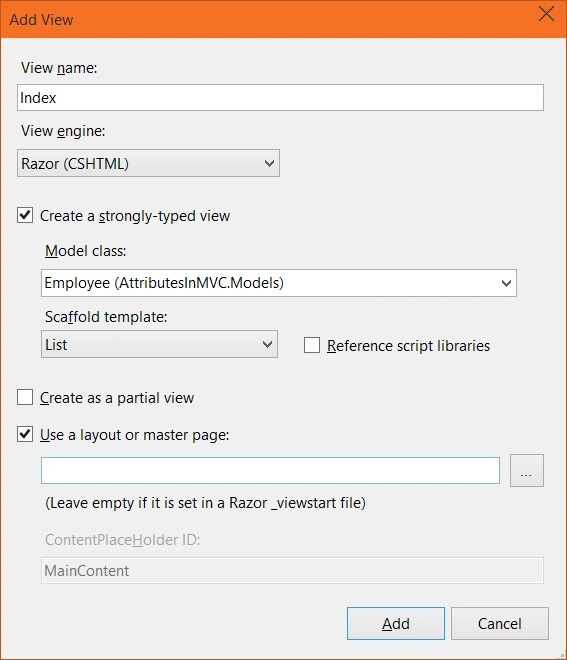Viewport: 567px width, 660px height.
Task: Click the Reference script libraries label
Action: click(x=408, y=346)
